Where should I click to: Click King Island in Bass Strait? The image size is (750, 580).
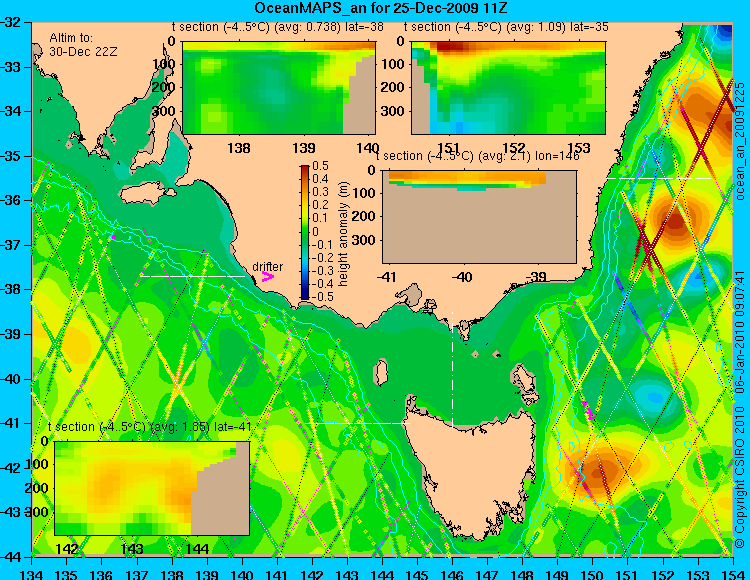pos(381,373)
